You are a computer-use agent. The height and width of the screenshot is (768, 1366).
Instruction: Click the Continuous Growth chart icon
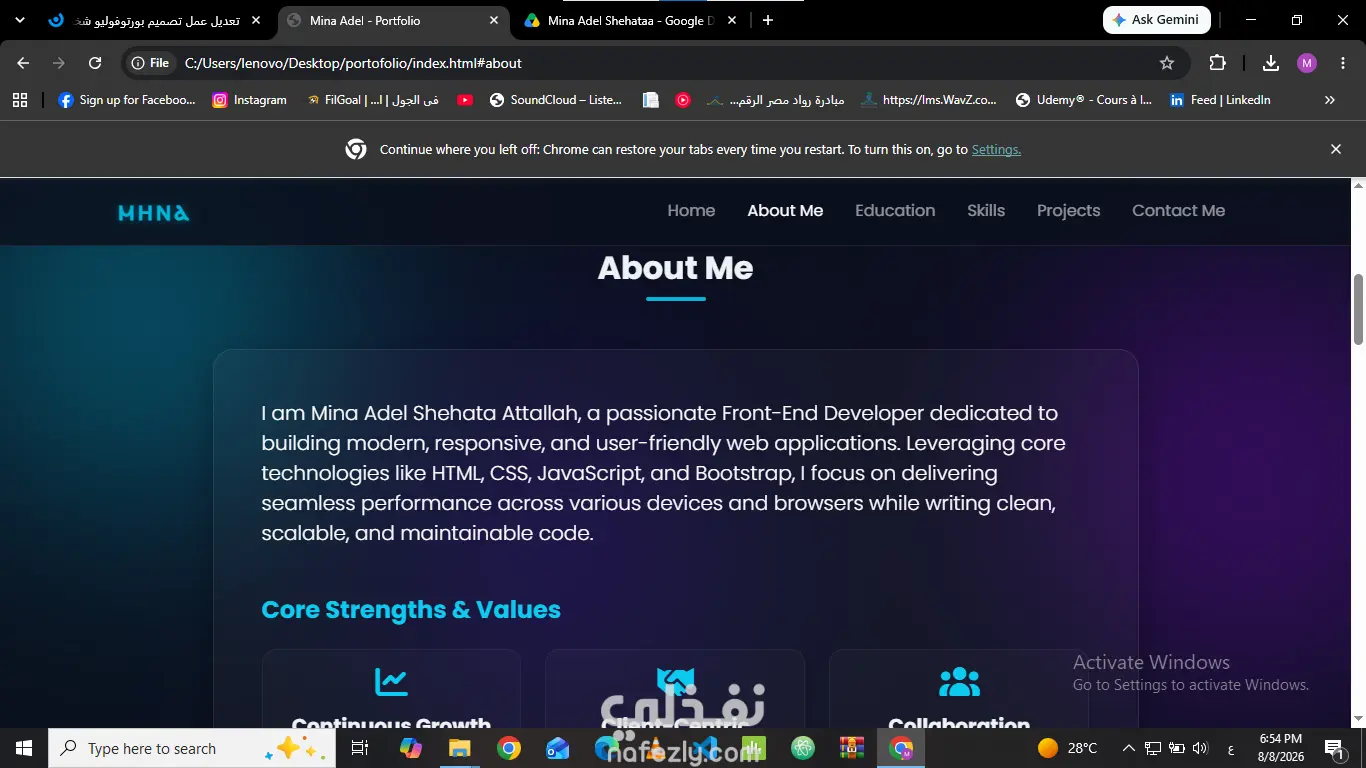click(x=391, y=681)
